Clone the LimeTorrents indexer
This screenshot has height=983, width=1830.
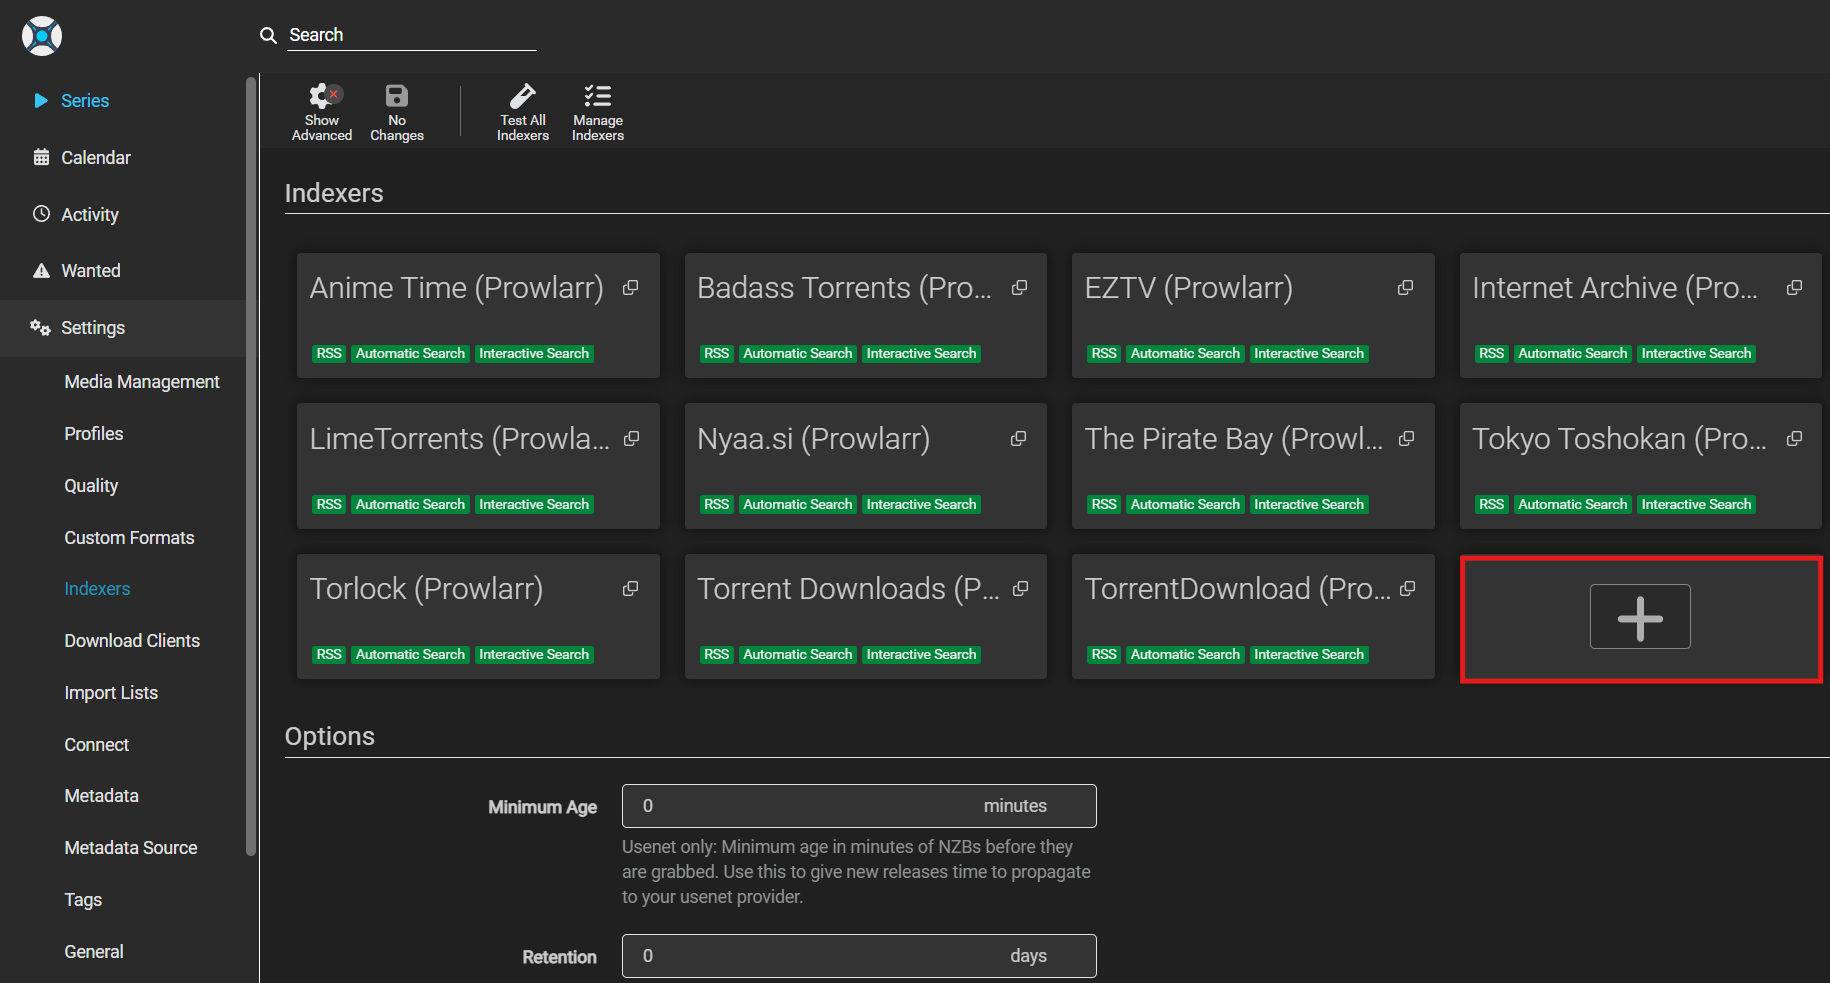(x=632, y=439)
